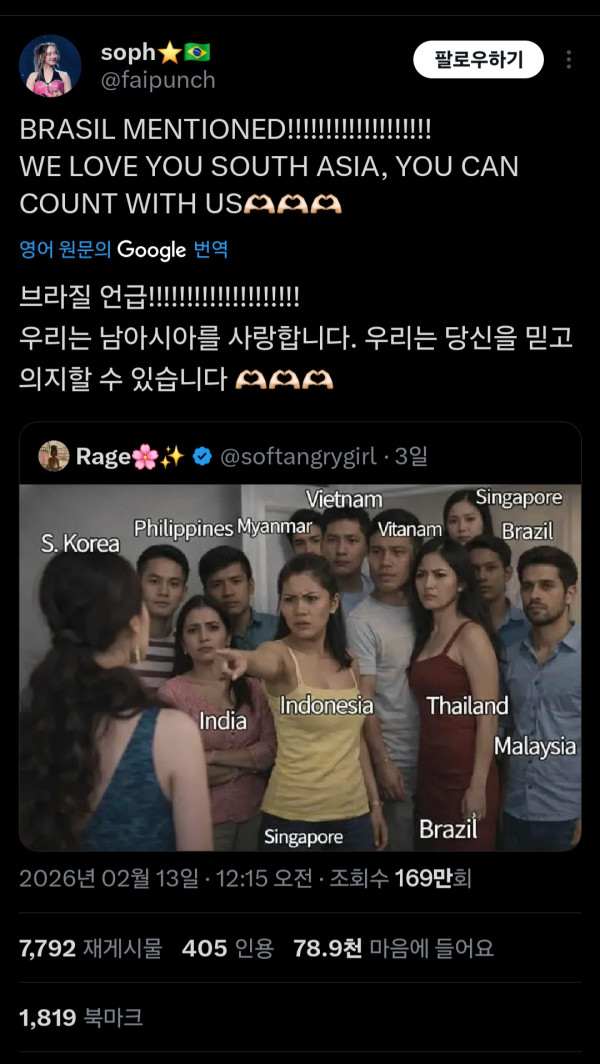Tap the Rage display name in quoted post
Screen dimensions: 600x1064
(x=104, y=457)
